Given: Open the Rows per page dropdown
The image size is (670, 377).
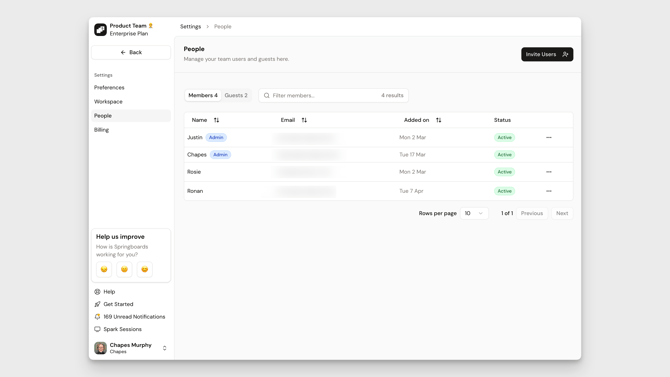Looking at the screenshot, I should tap(474, 213).
